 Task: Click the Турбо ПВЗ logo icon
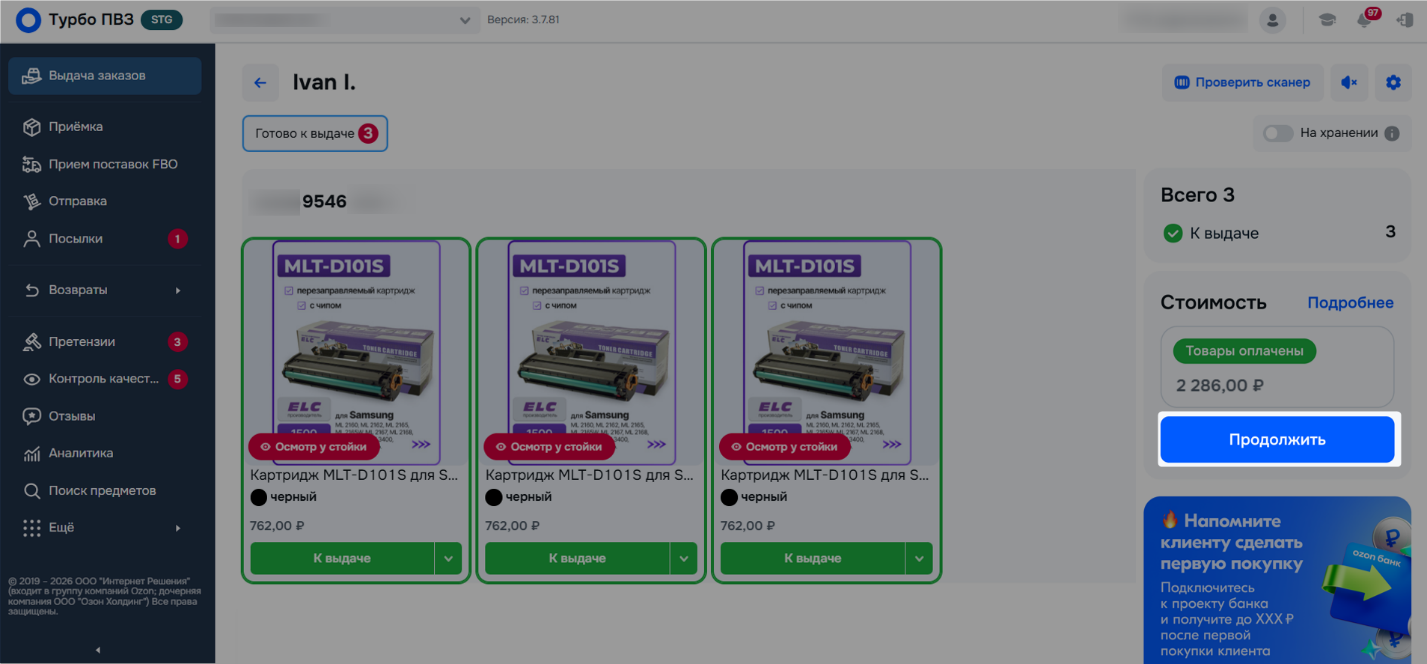pos(28,20)
